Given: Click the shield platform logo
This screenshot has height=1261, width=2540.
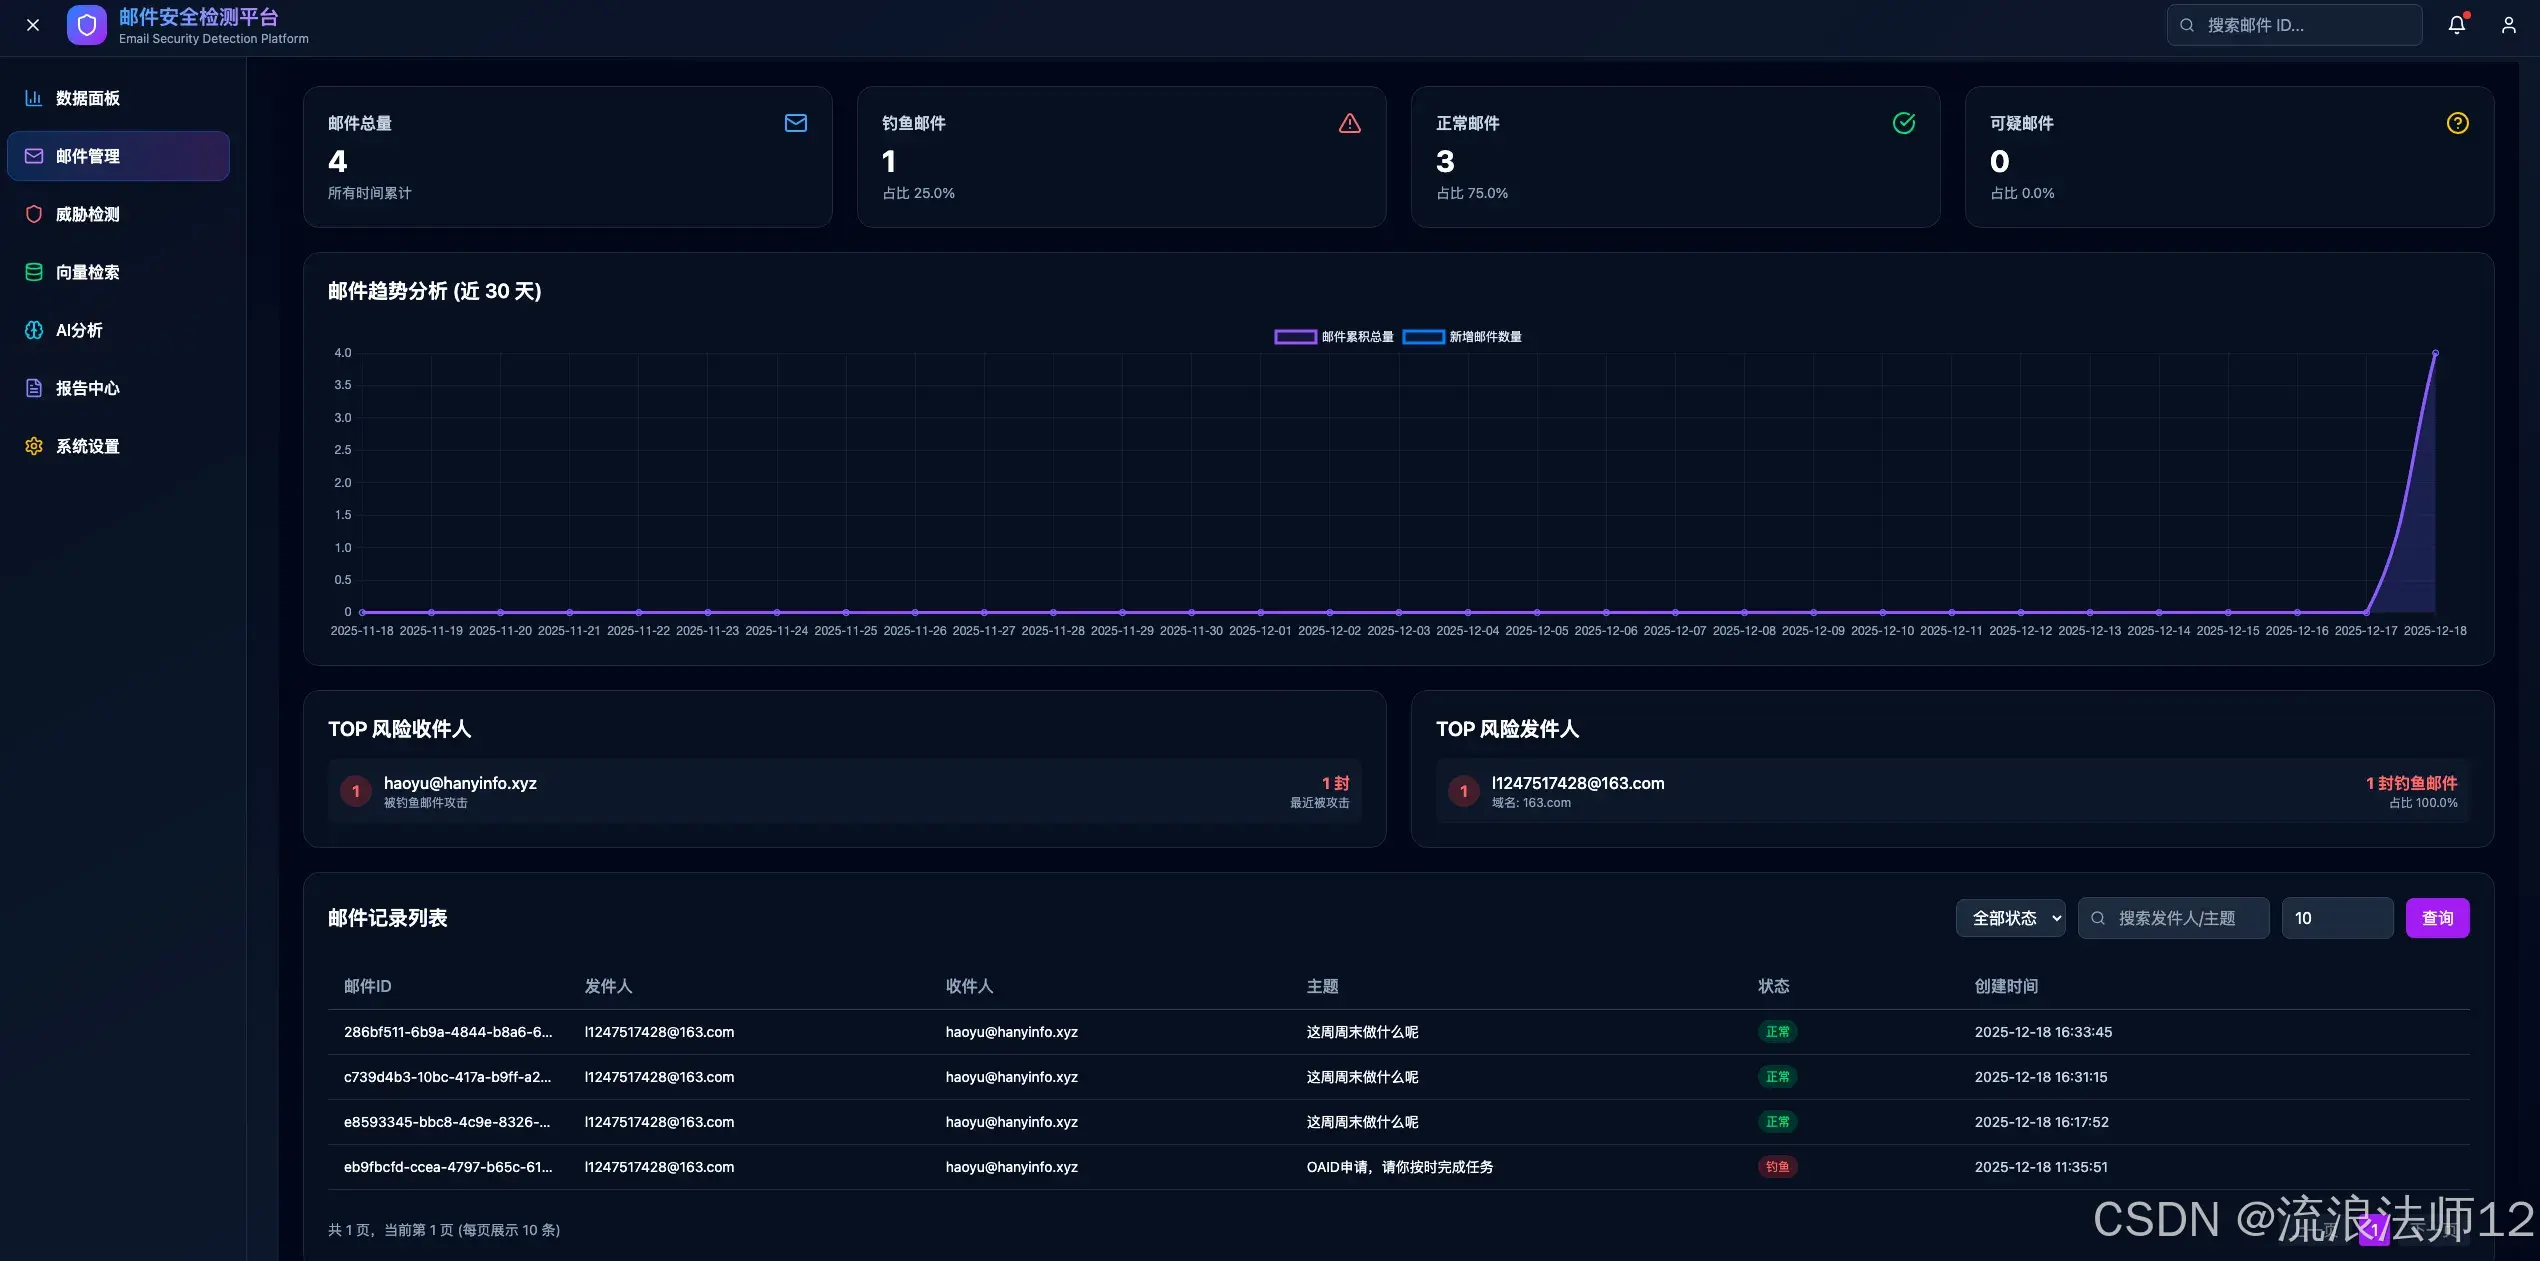Looking at the screenshot, I should (87, 25).
